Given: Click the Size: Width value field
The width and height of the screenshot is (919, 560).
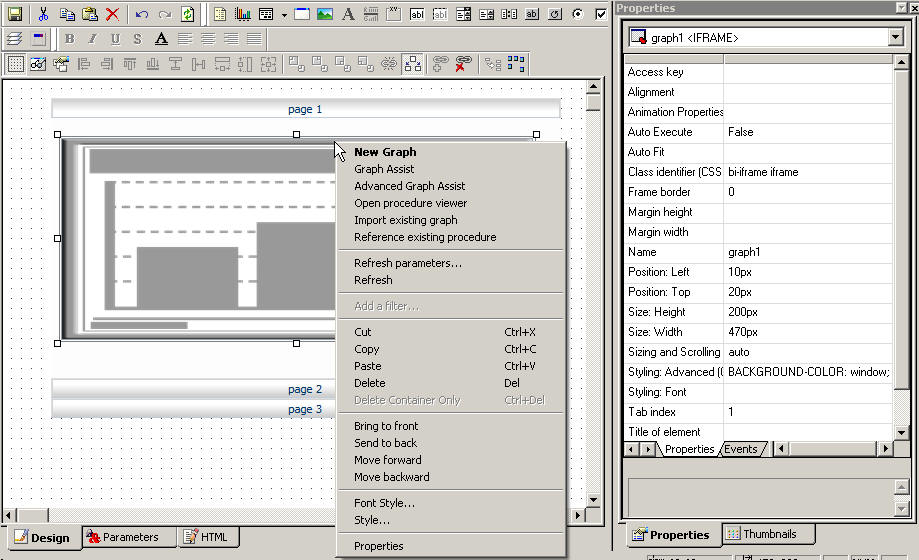Looking at the screenshot, I should (807, 332).
